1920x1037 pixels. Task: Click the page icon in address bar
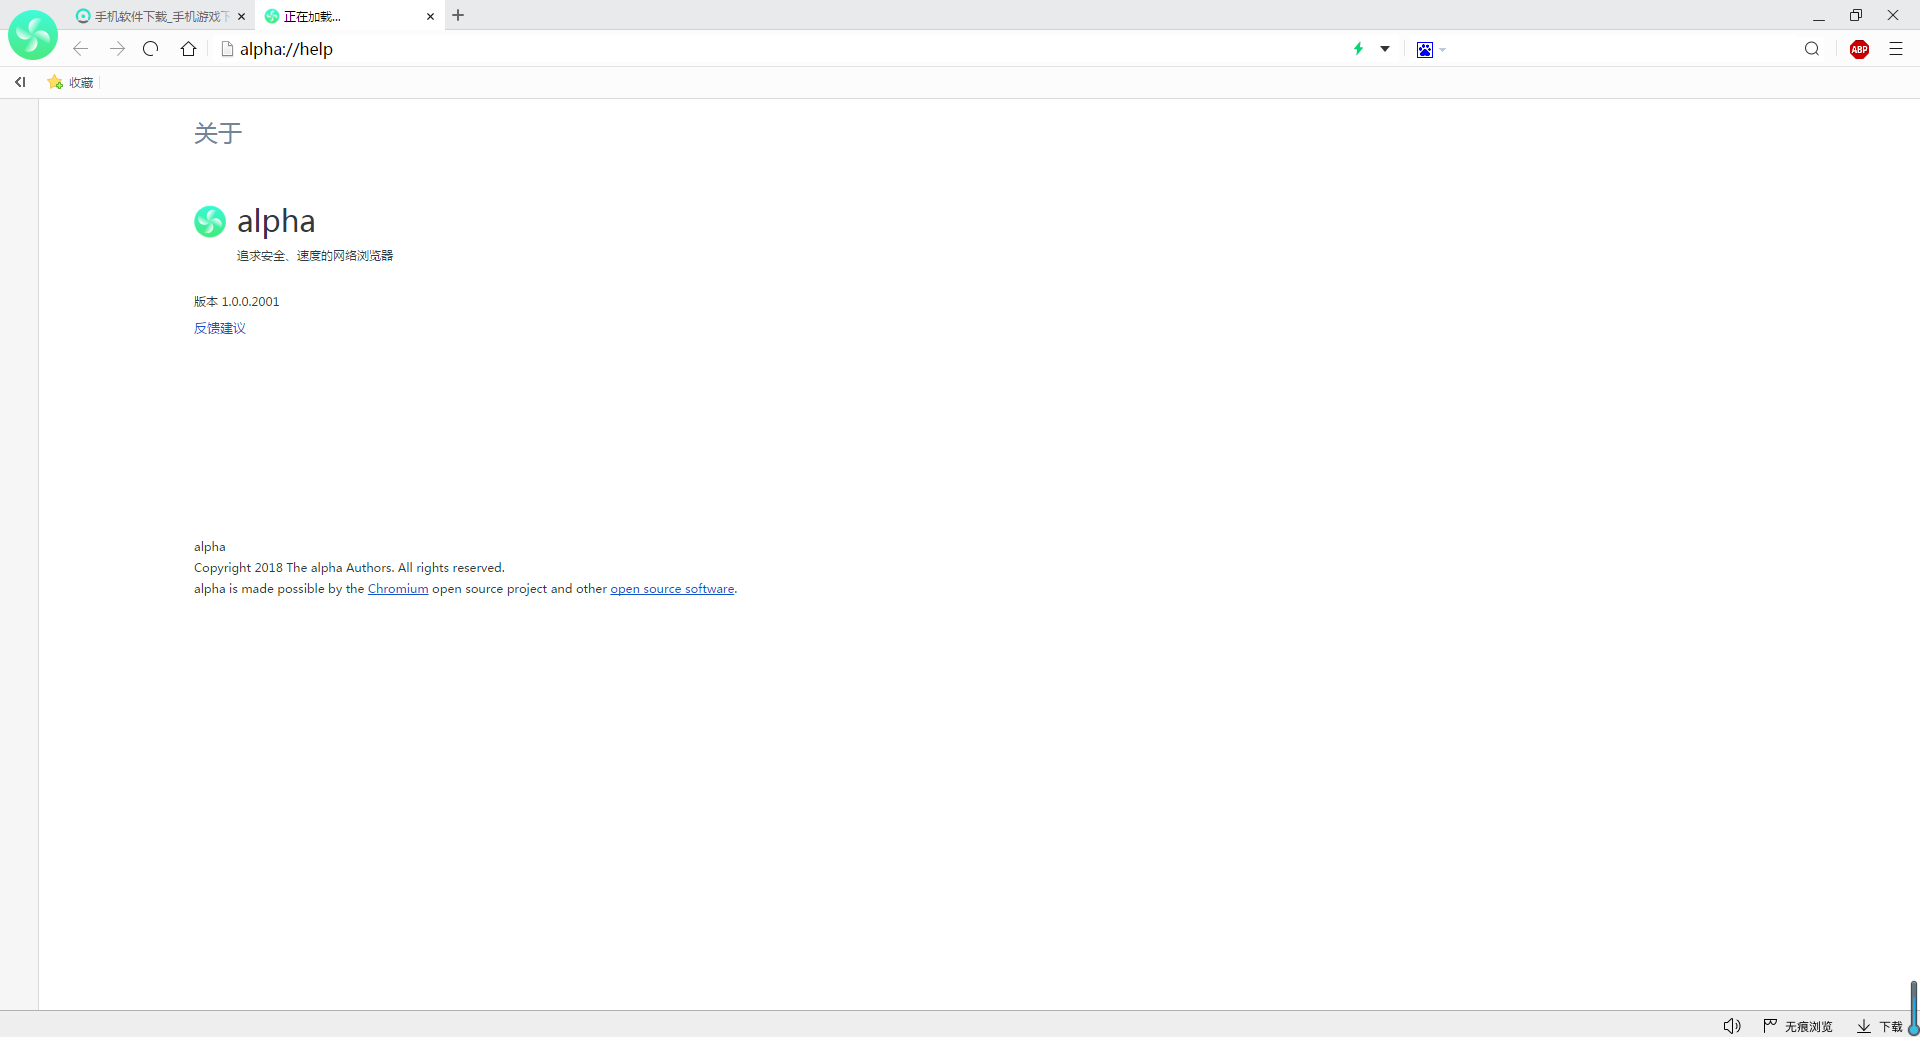227,49
